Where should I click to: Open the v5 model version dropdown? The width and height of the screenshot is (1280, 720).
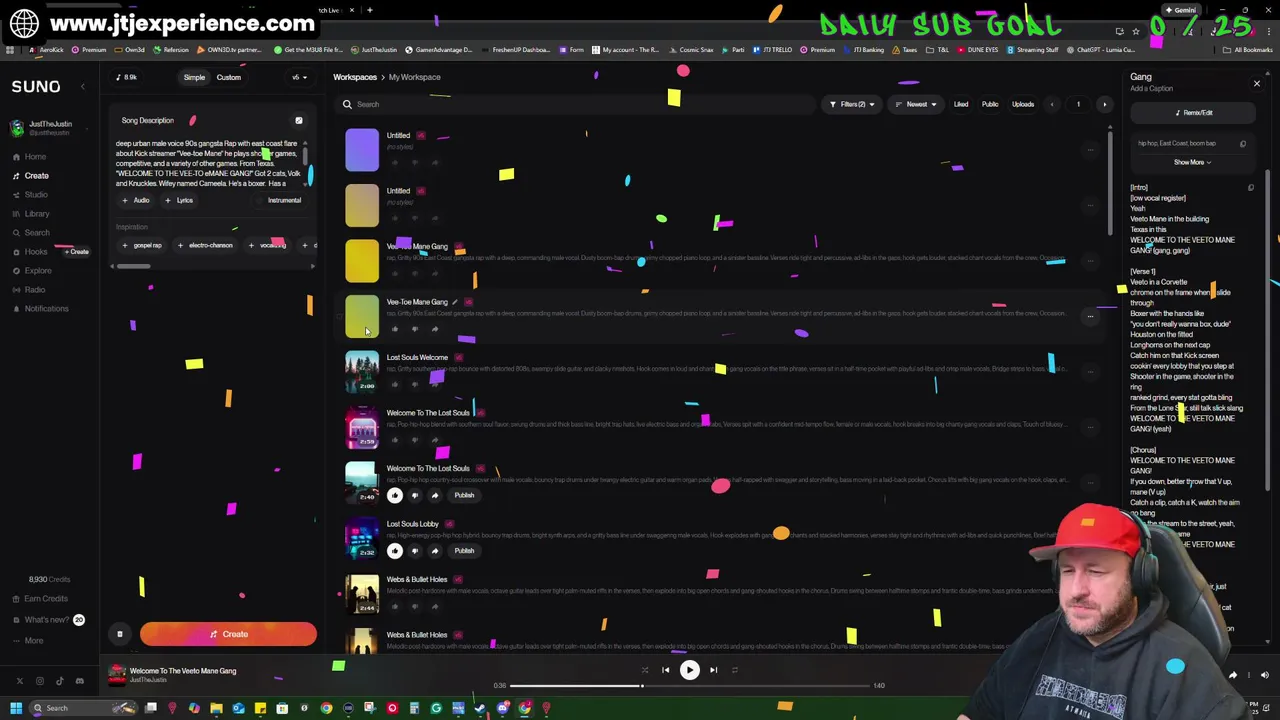tap(298, 77)
